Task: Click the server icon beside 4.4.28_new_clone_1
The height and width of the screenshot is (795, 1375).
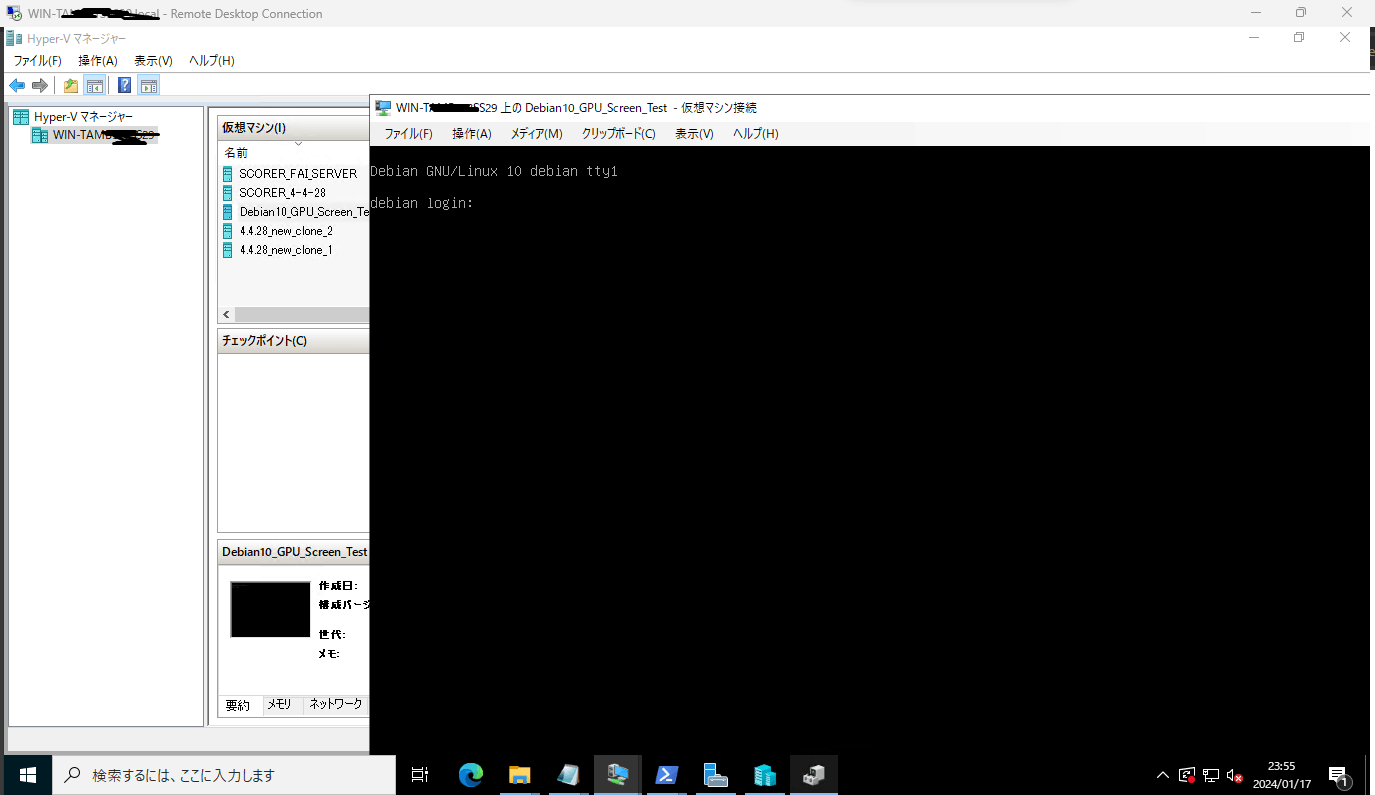Action: [x=228, y=250]
